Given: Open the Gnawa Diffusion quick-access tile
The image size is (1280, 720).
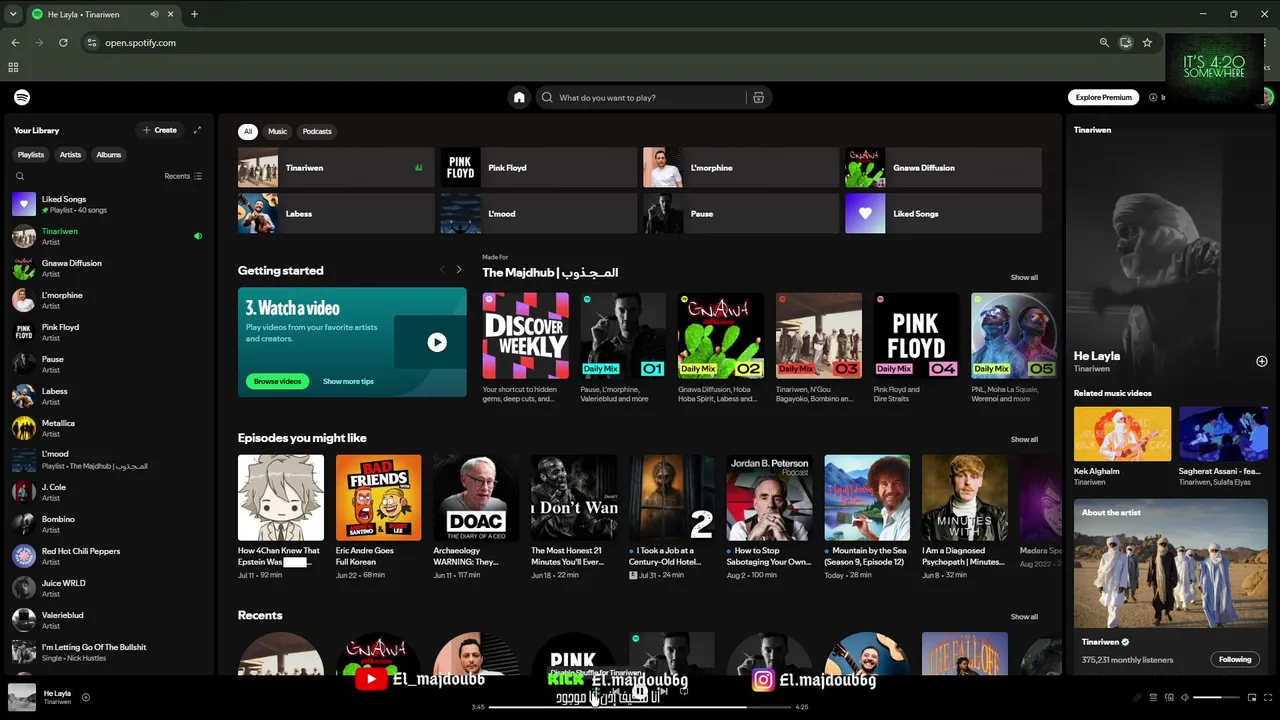Looking at the screenshot, I should pyautogui.click(x=943, y=168).
